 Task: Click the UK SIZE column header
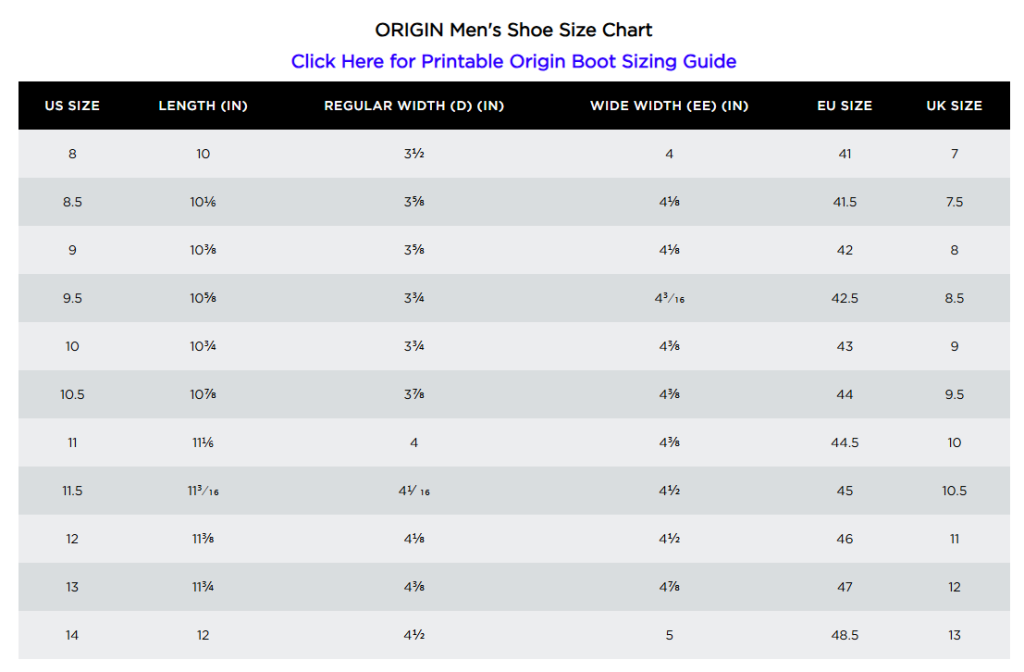pyautogui.click(x=954, y=106)
